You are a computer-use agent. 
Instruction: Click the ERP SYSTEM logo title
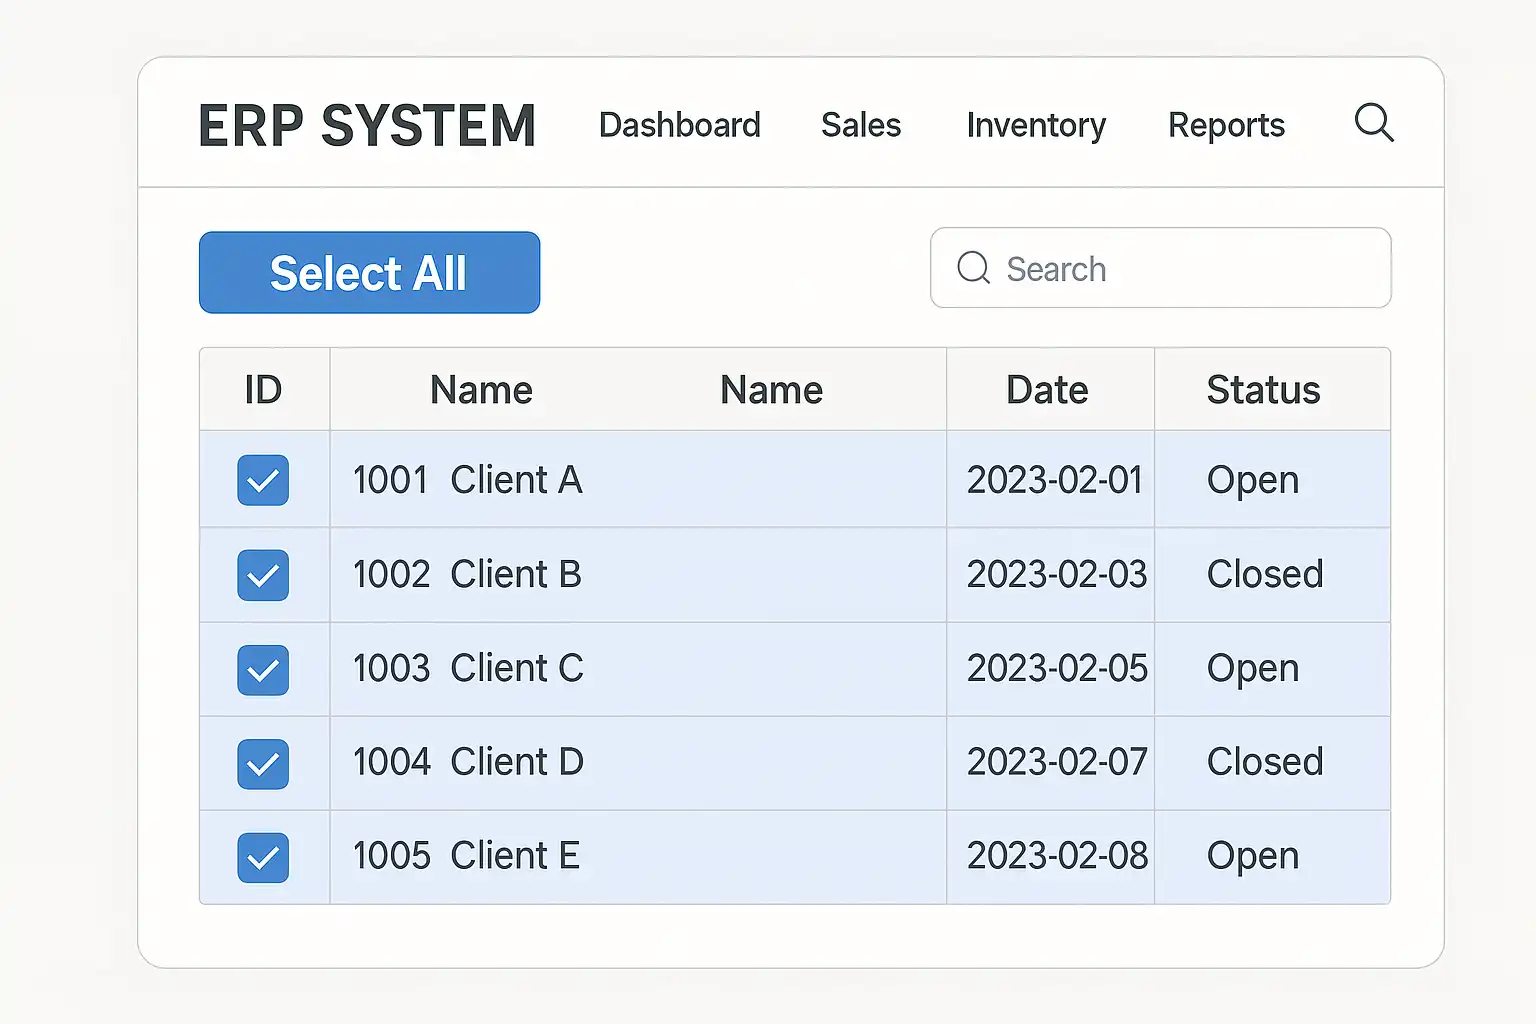(x=367, y=126)
